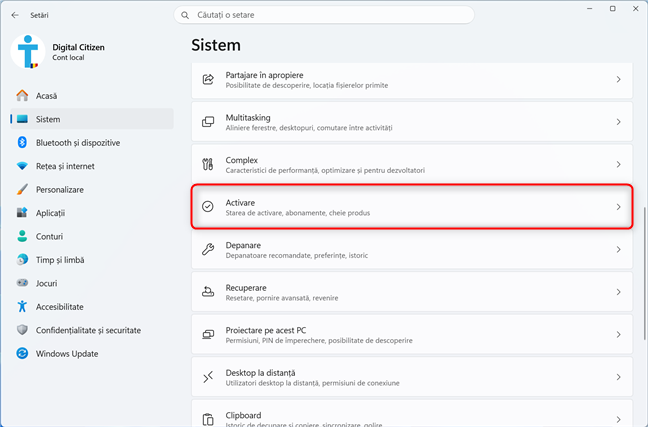Click 'Resetare, pornire avansată, revenire' text
This screenshot has height=427, width=648.
coord(282,298)
